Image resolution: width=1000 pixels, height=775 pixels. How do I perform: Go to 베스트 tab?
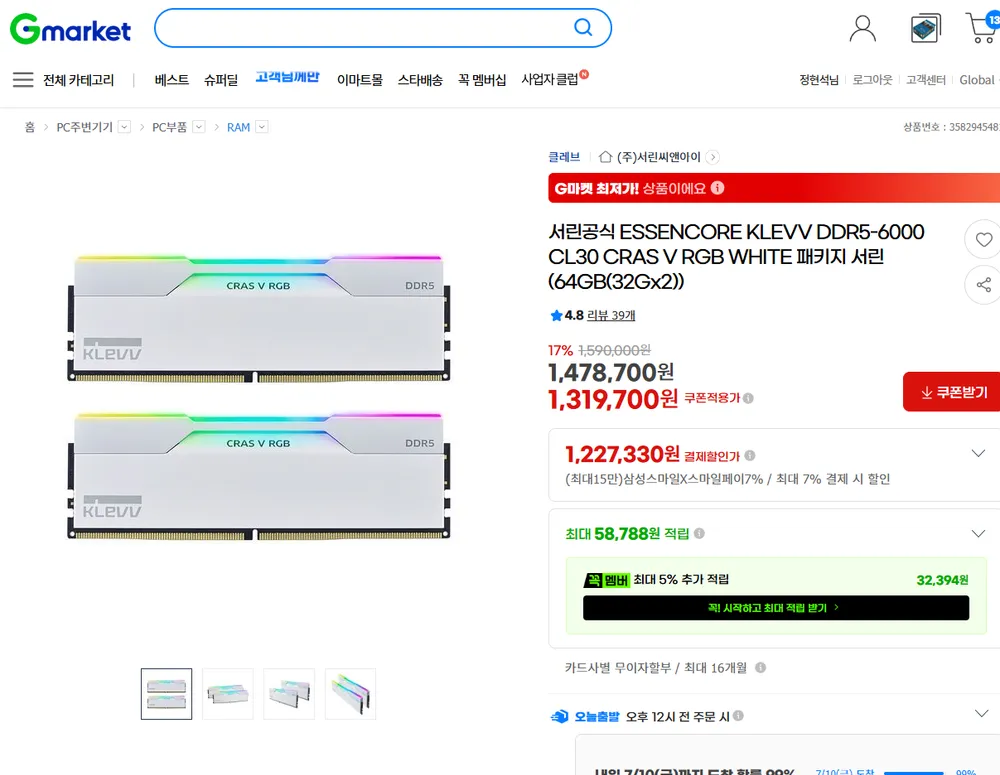(x=172, y=80)
